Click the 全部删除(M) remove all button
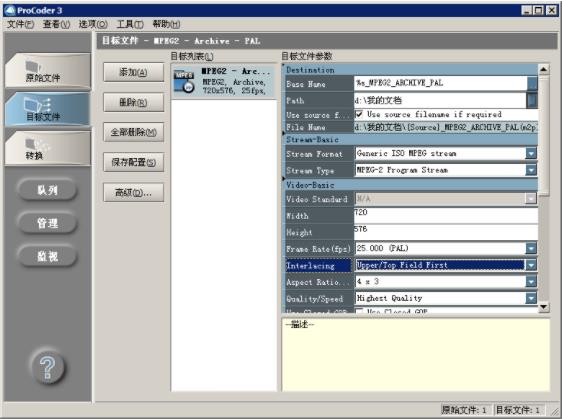This screenshot has width=562, height=420. point(133,132)
